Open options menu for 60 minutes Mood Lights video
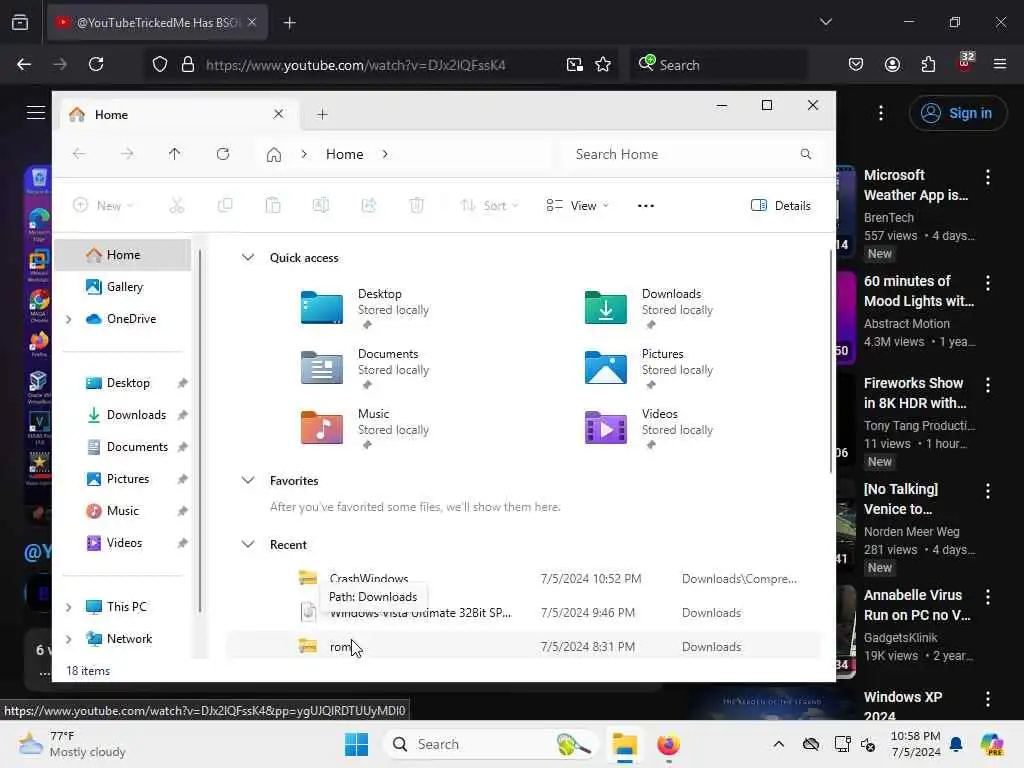This screenshot has width=1024, height=768. pos(988,283)
